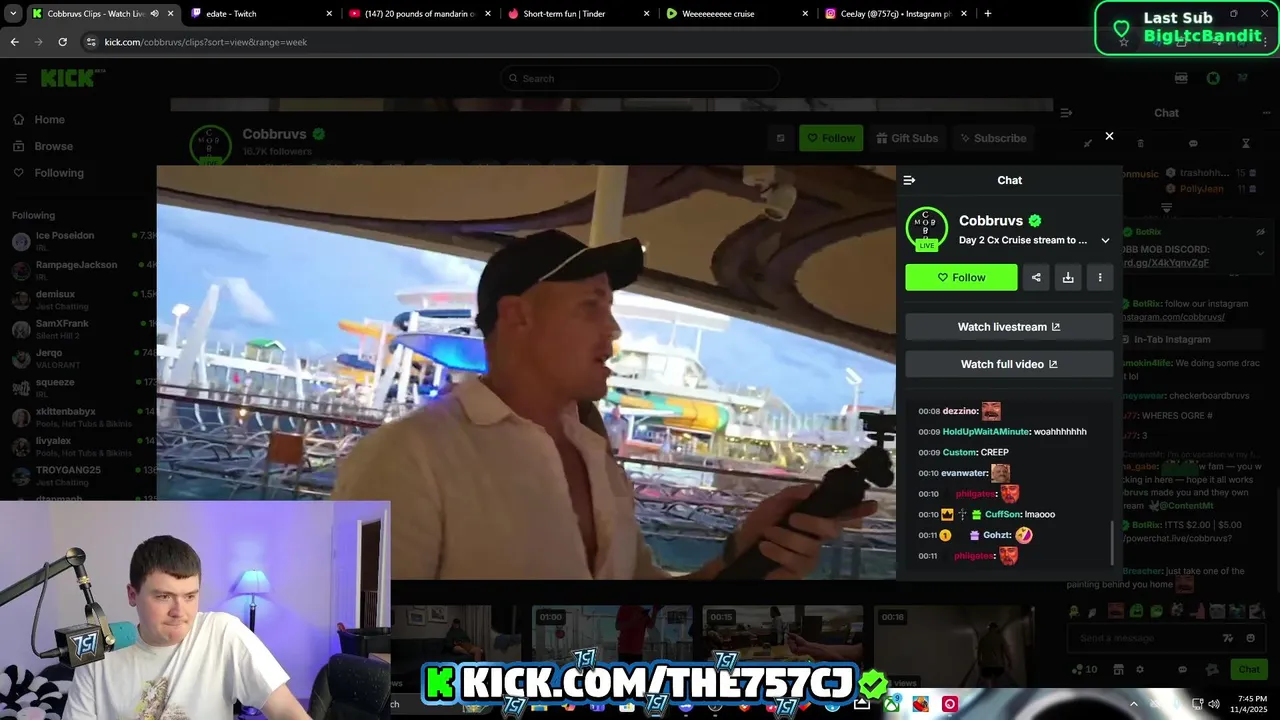Open emoji picker in background chat input

coord(1251,638)
